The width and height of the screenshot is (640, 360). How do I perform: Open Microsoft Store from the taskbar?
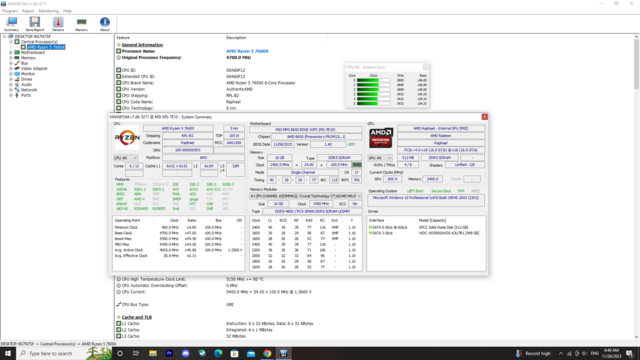pos(234,353)
